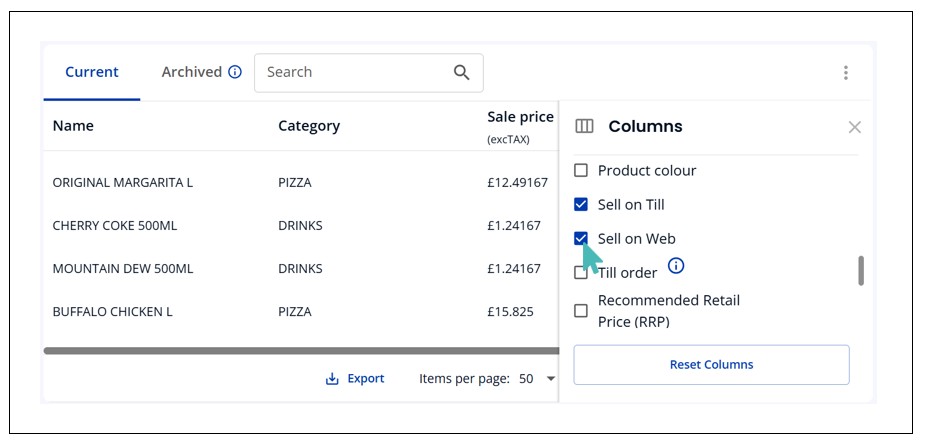Sort by the Name column header
925x448 pixels.
73,126
